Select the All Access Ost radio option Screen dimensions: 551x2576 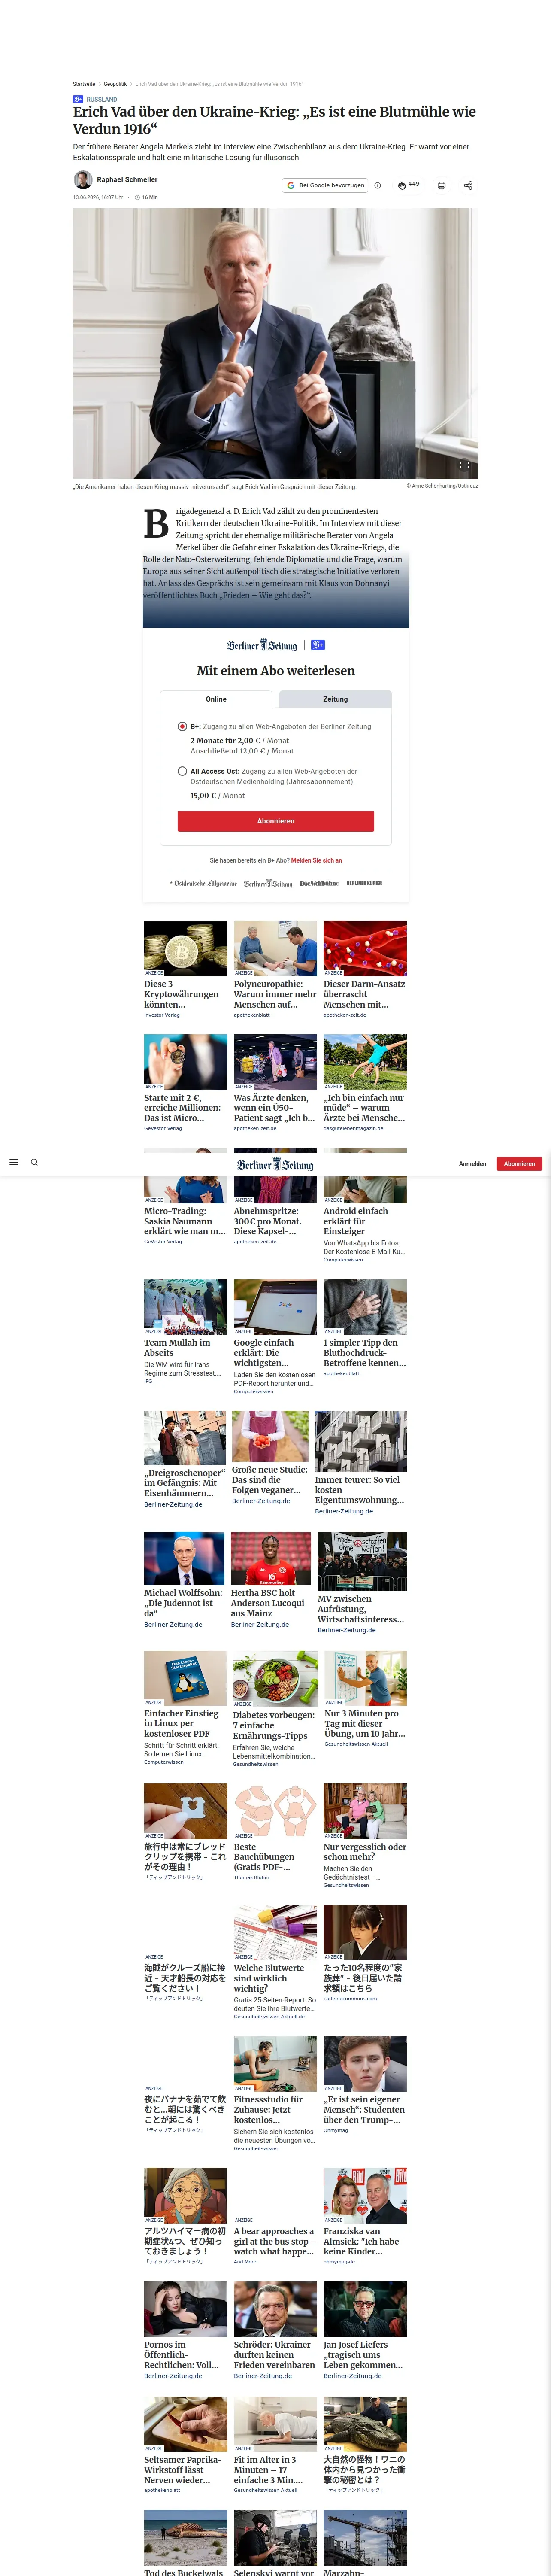(182, 771)
